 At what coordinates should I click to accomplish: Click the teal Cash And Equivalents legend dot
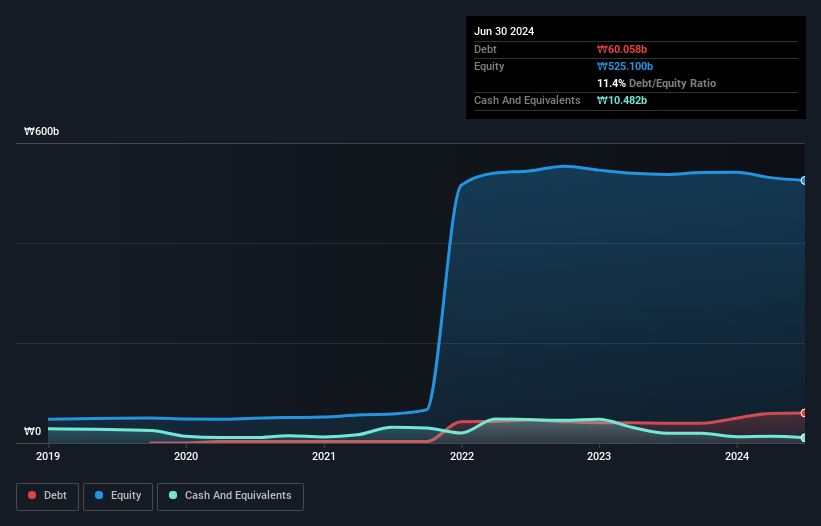pyautogui.click(x=173, y=495)
